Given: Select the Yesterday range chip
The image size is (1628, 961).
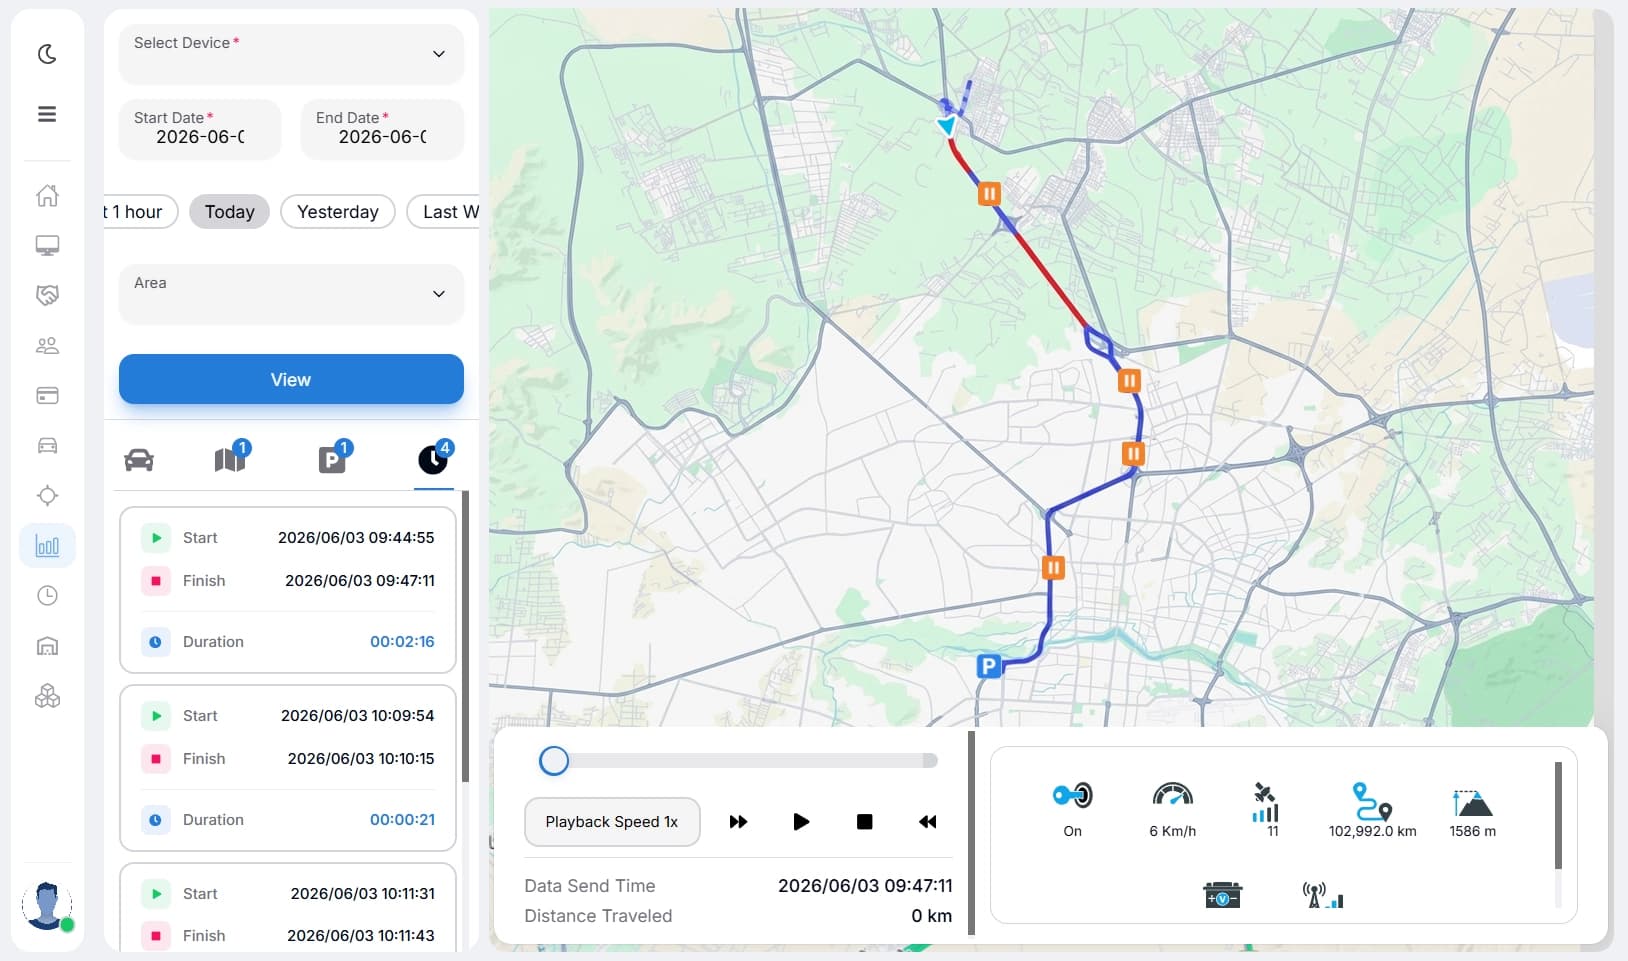Looking at the screenshot, I should (x=338, y=212).
